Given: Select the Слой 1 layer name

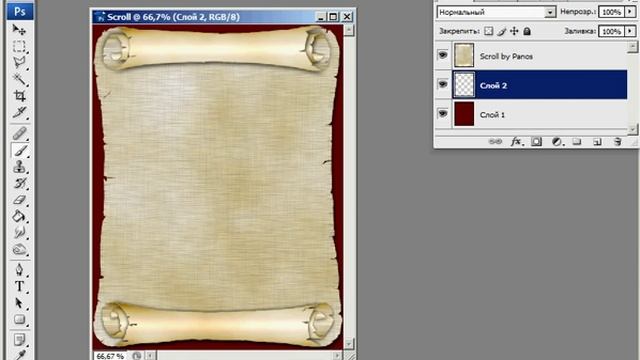Looking at the screenshot, I should (492, 115).
